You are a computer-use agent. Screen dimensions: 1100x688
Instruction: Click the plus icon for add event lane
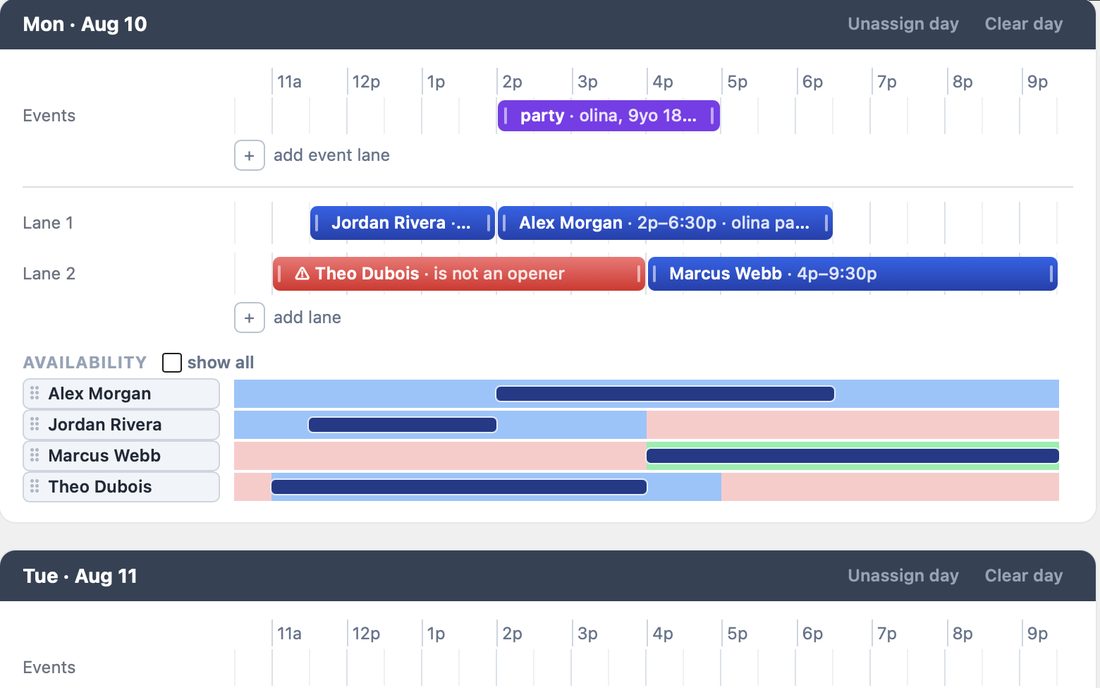[x=249, y=155]
